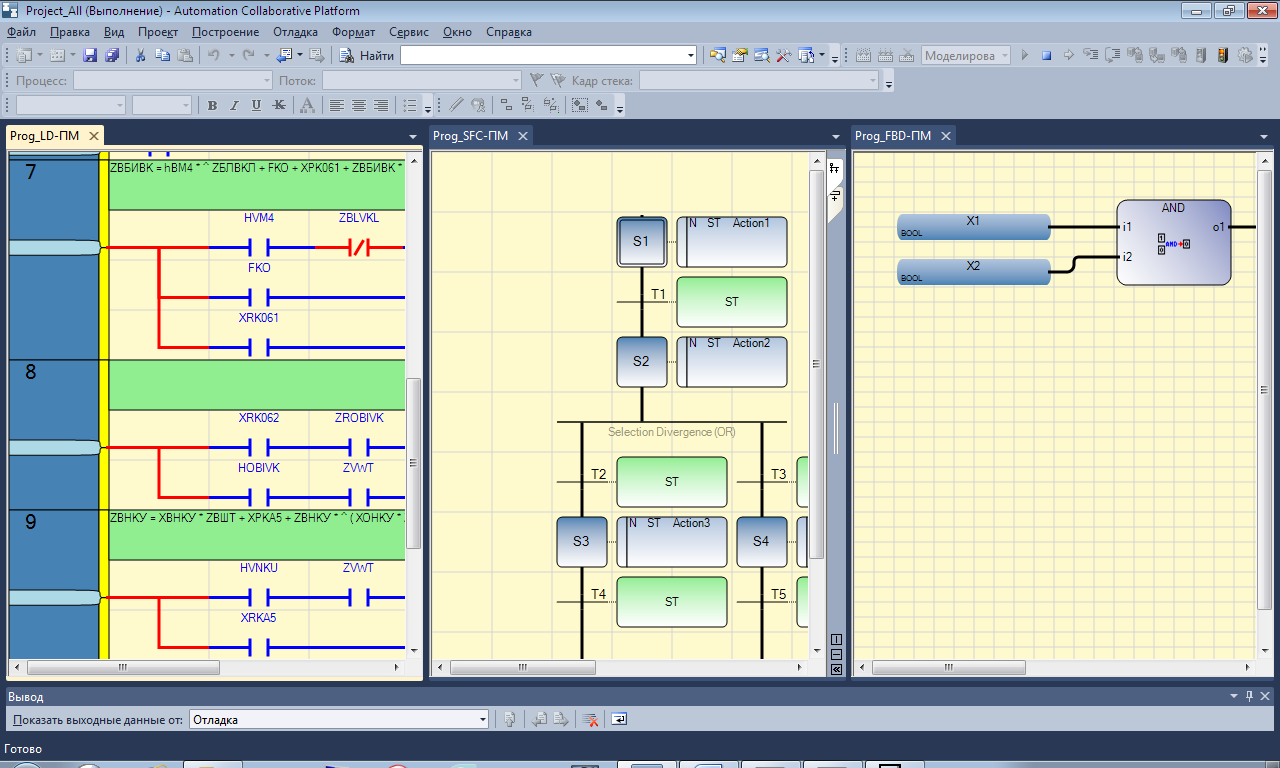Cut selection using scissors icon
Viewport: 1280px width, 768px height.
click(x=140, y=55)
